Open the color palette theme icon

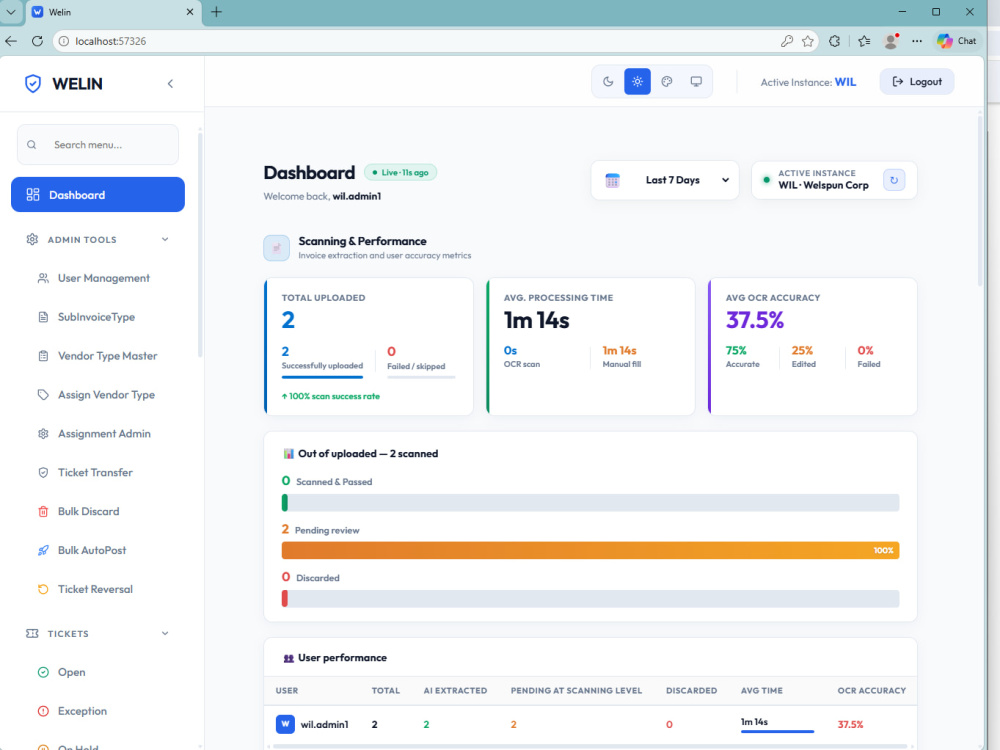coord(666,82)
